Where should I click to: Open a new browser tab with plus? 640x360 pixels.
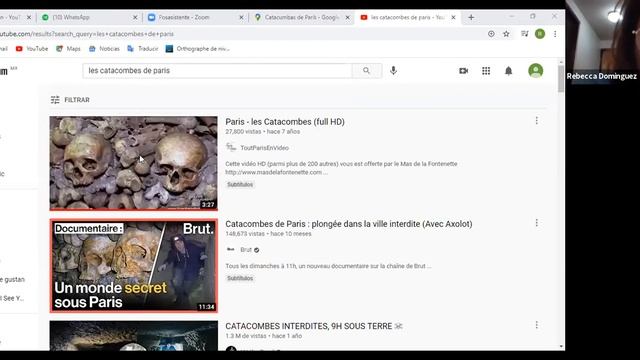point(471,17)
